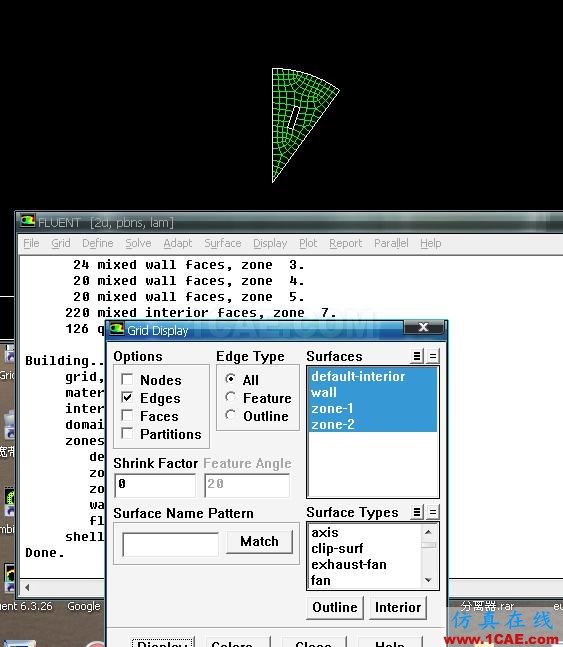Click the Grid Display dialog title icon
The image size is (563, 647).
click(x=117, y=330)
